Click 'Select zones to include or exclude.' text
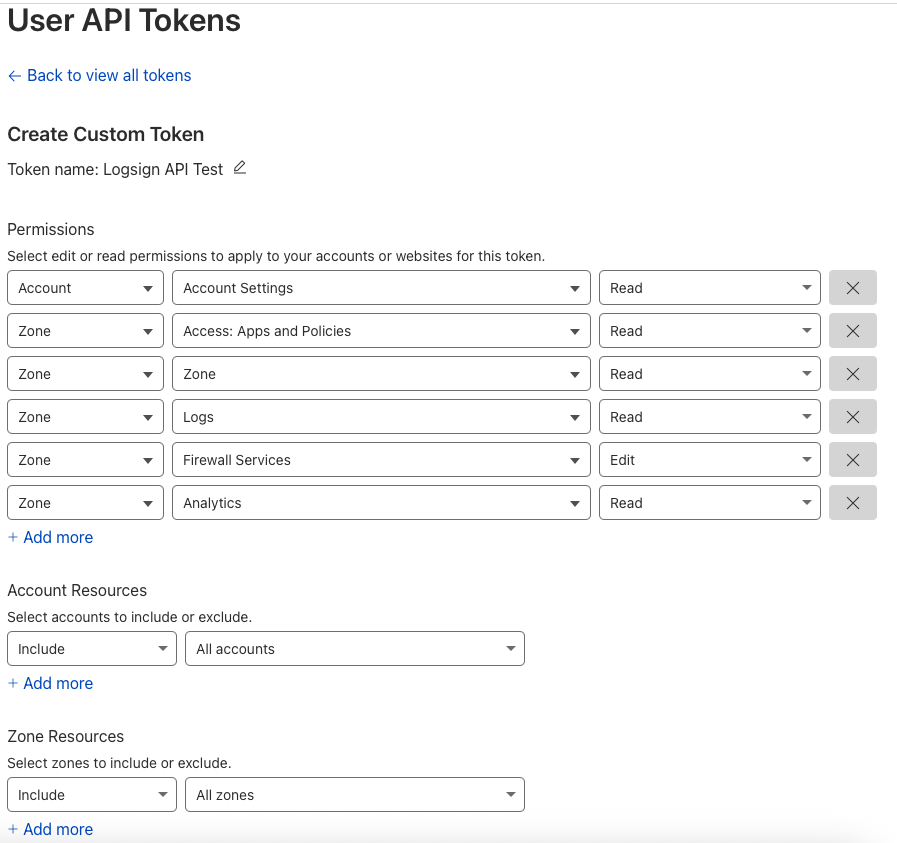Image resolution: width=897 pixels, height=843 pixels. [x=120, y=763]
